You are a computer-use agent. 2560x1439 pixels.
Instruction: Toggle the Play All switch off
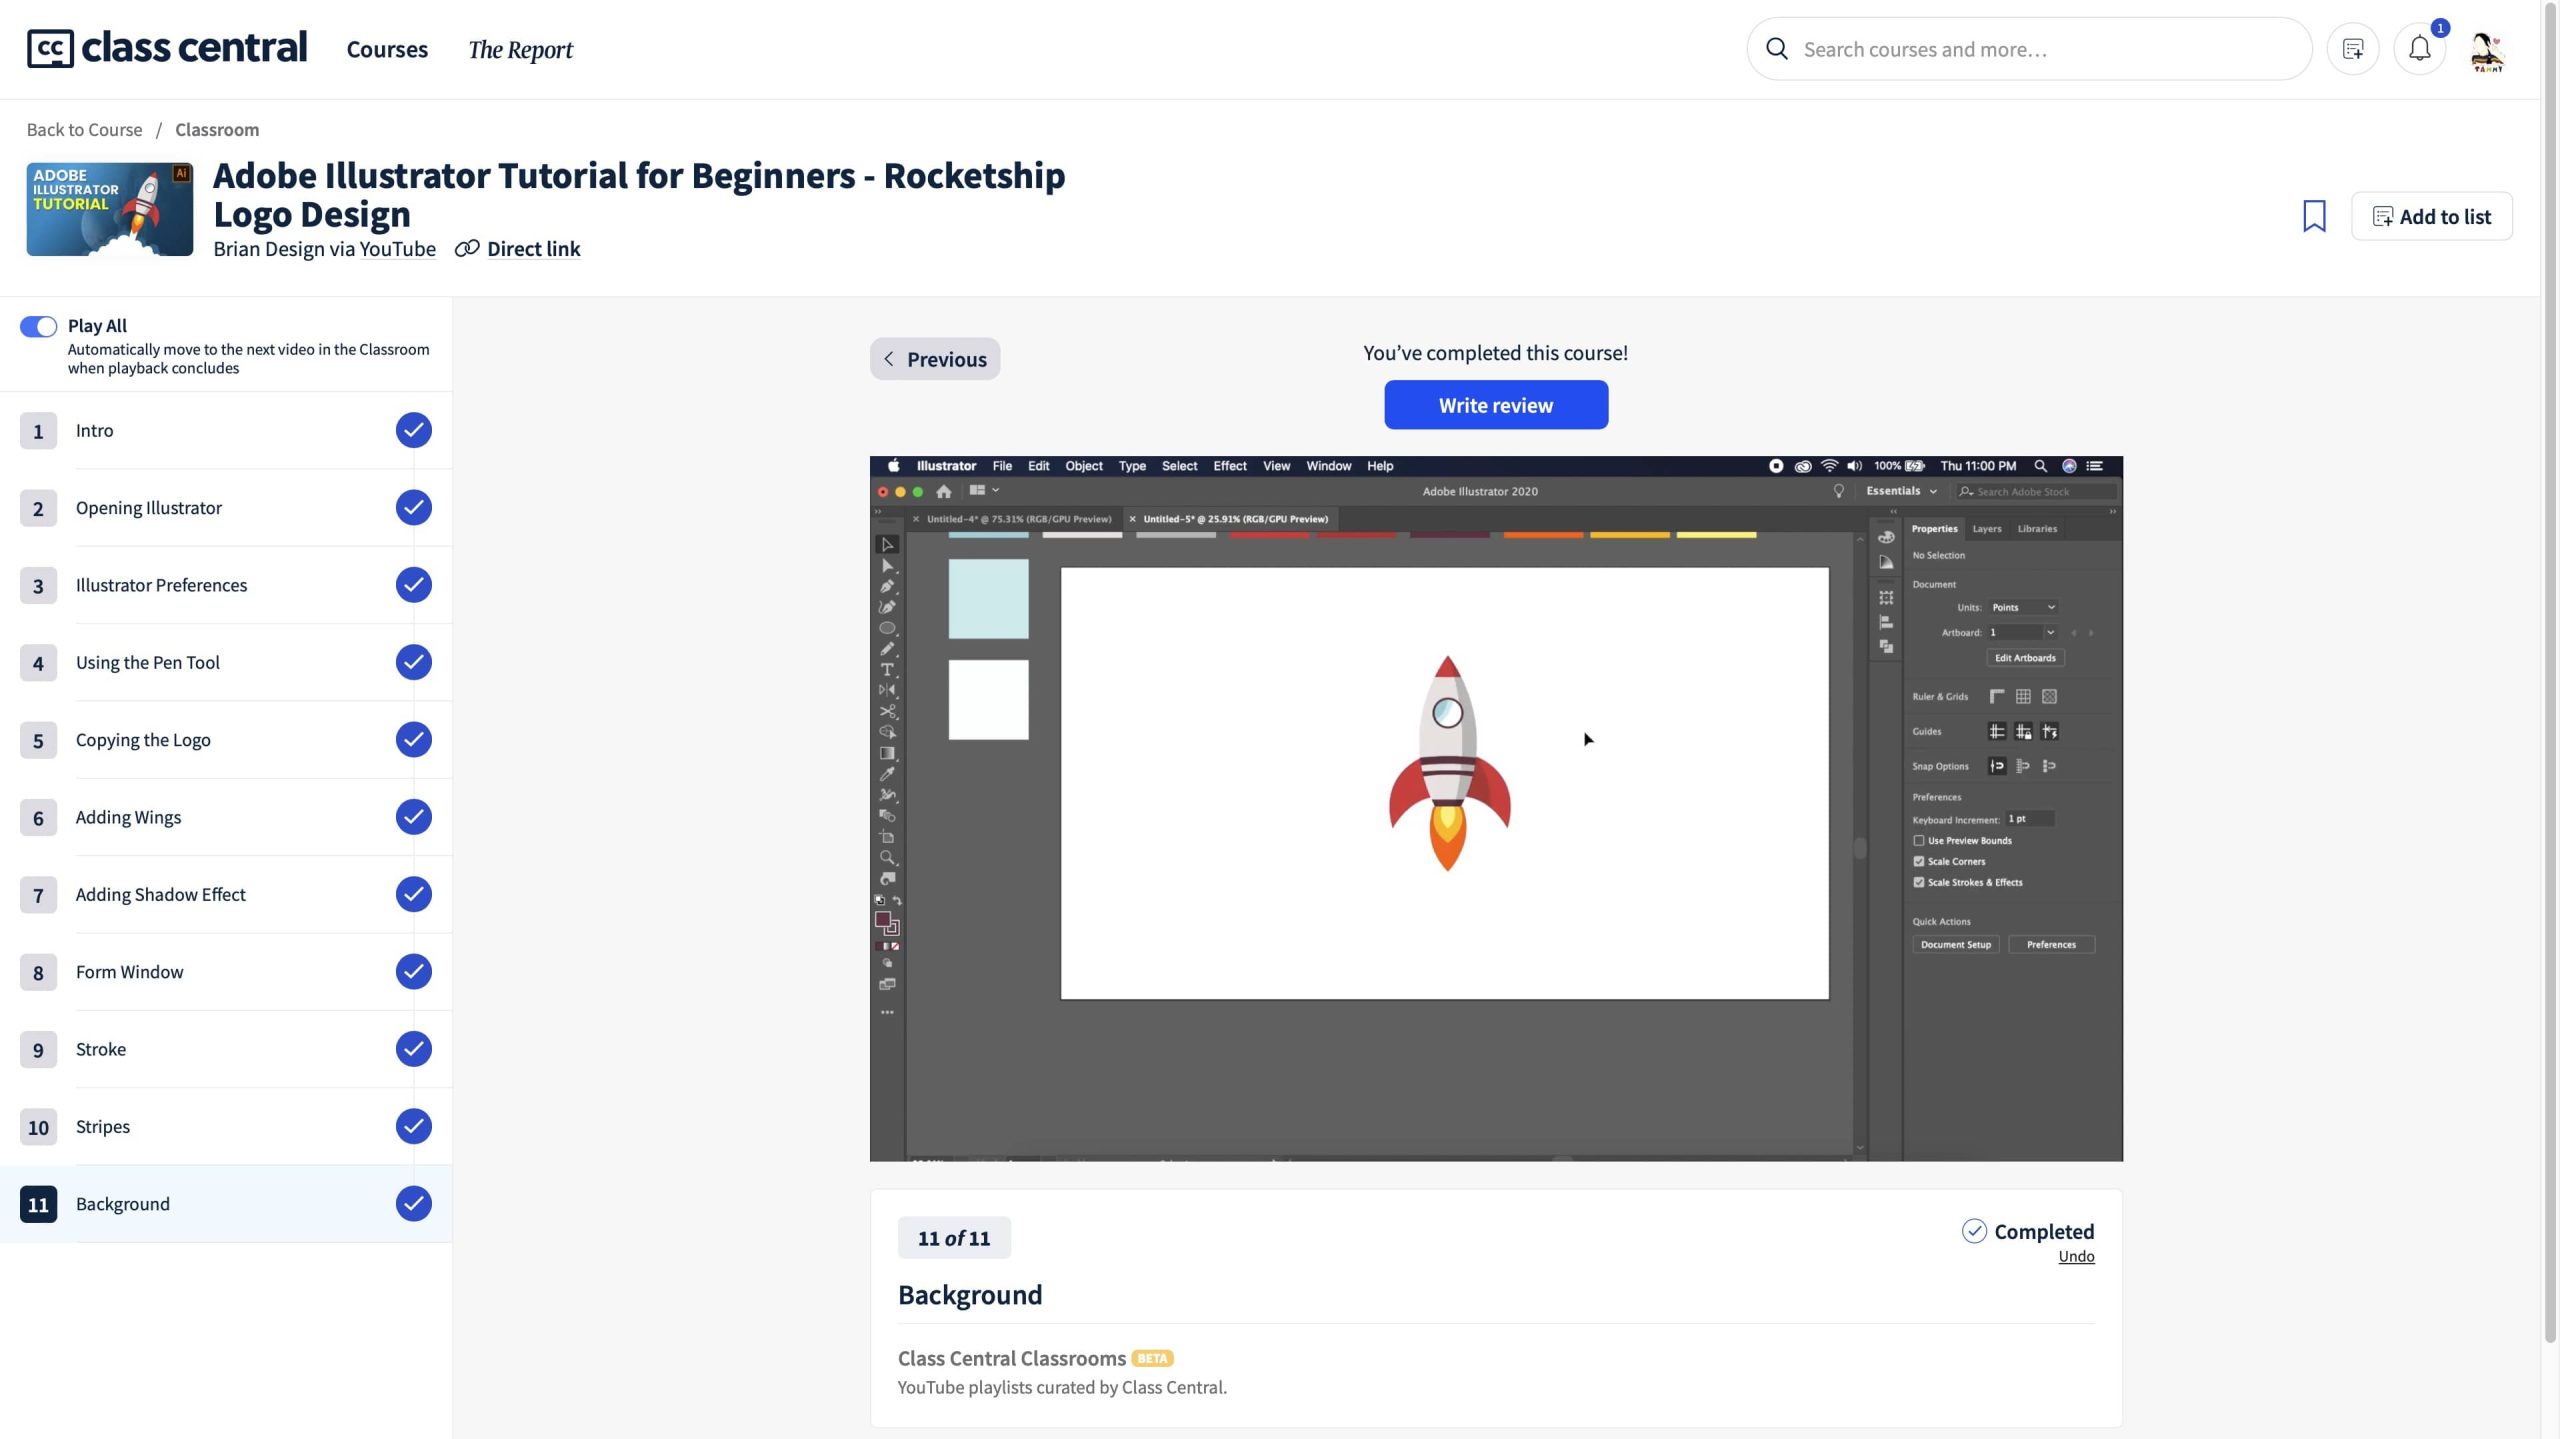pyautogui.click(x=38, y=327)
